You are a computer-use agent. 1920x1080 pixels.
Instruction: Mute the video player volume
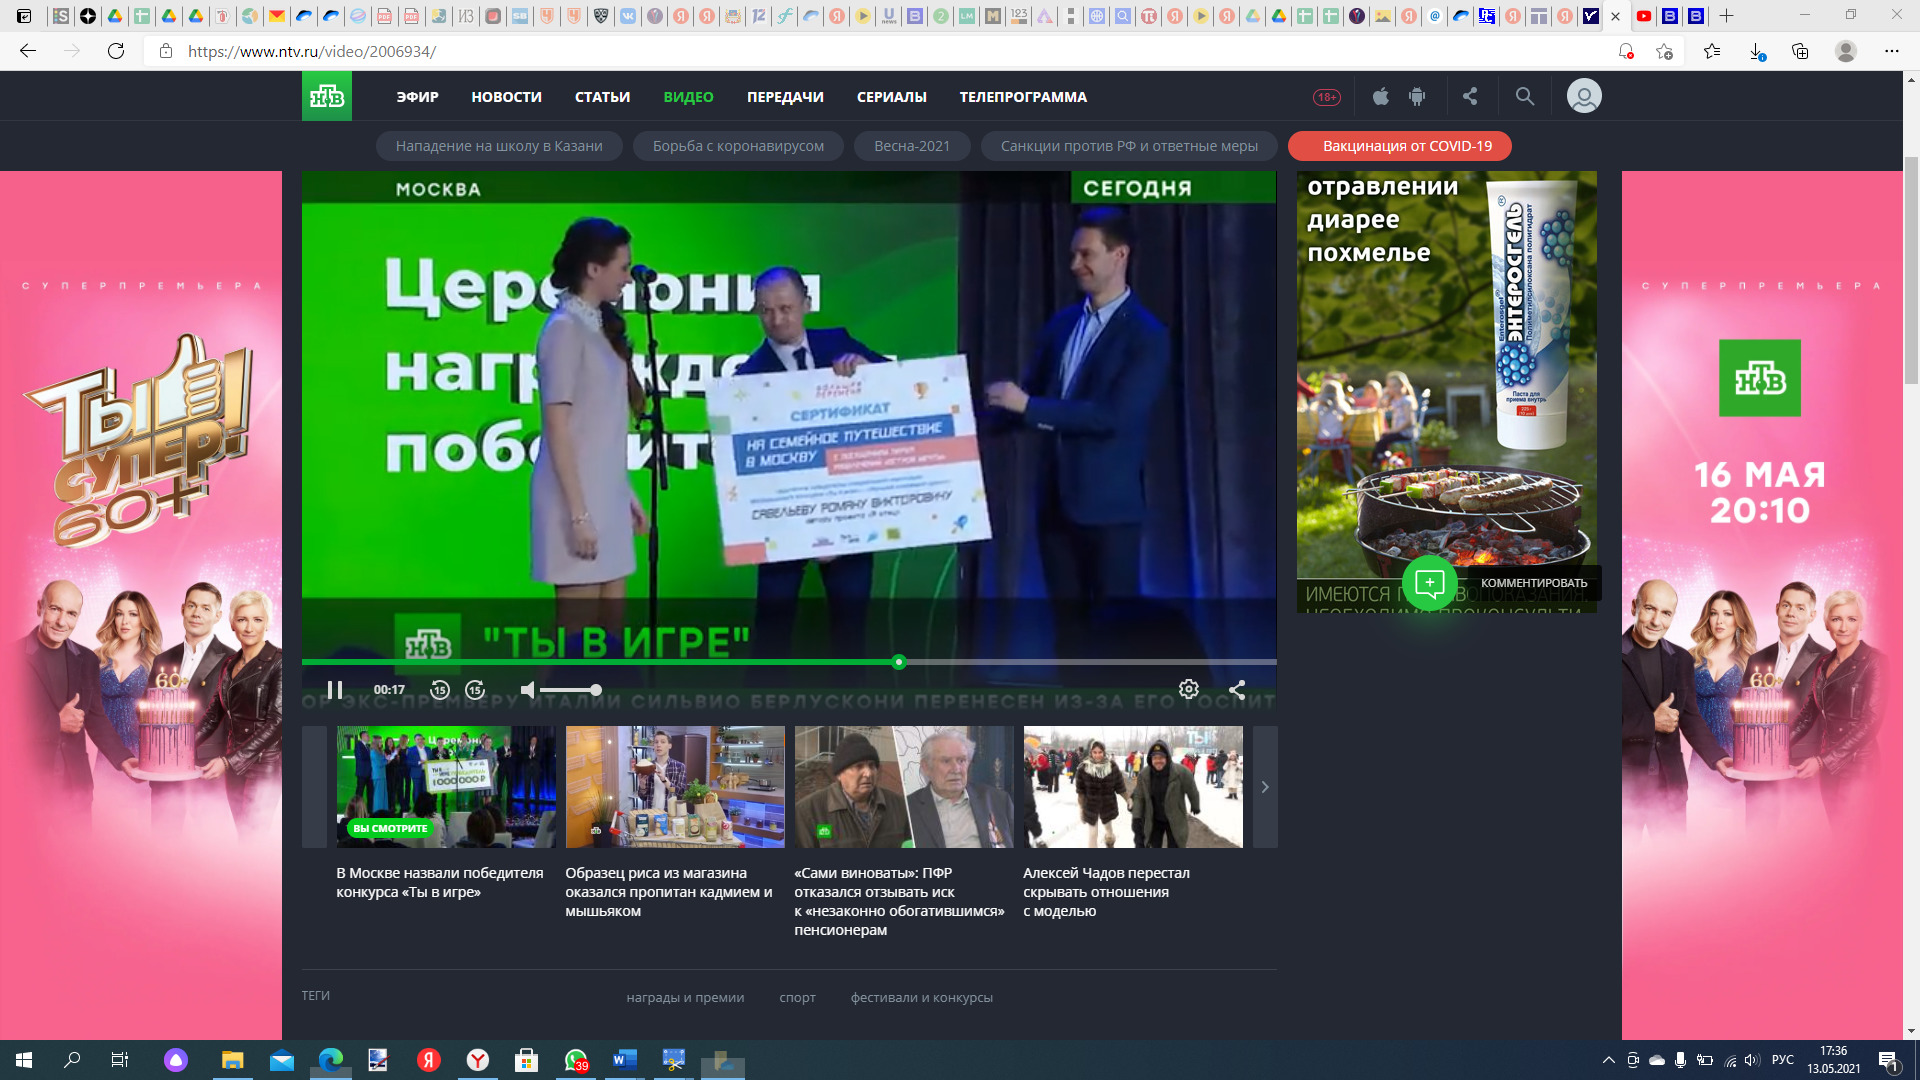(x=528, y=690)
